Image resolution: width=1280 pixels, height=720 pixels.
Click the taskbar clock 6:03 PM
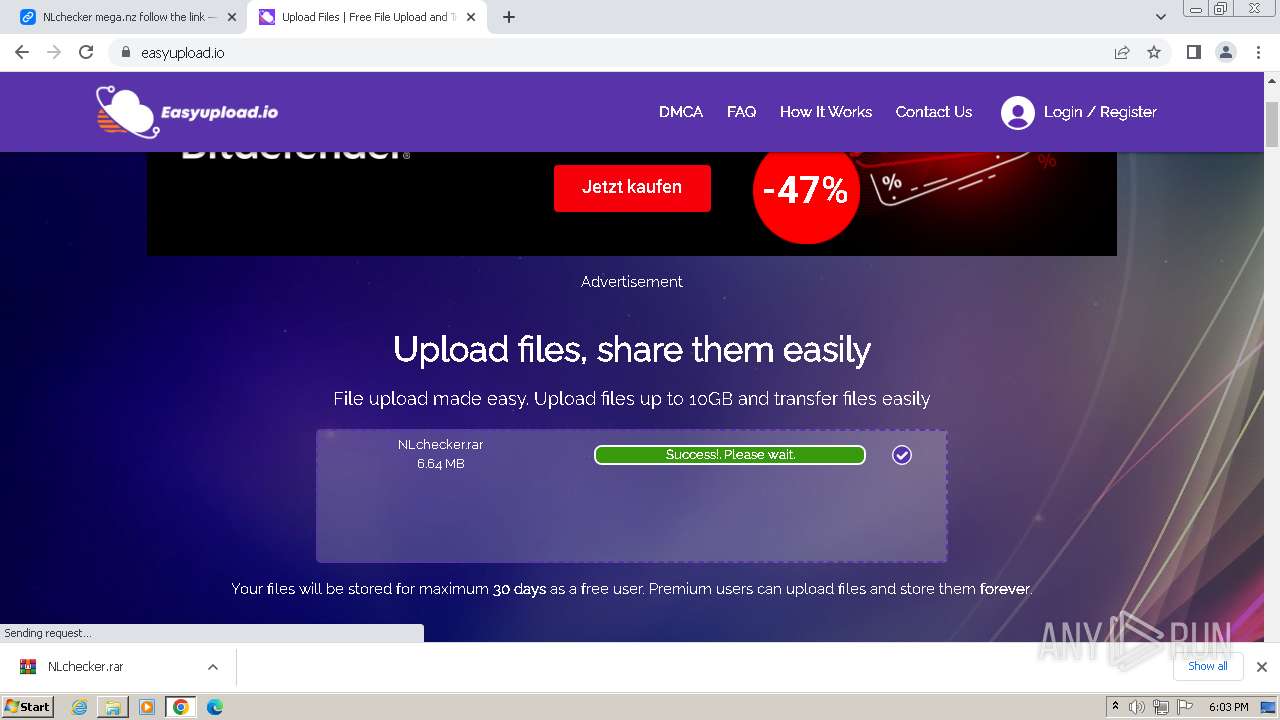point(1229,707)
